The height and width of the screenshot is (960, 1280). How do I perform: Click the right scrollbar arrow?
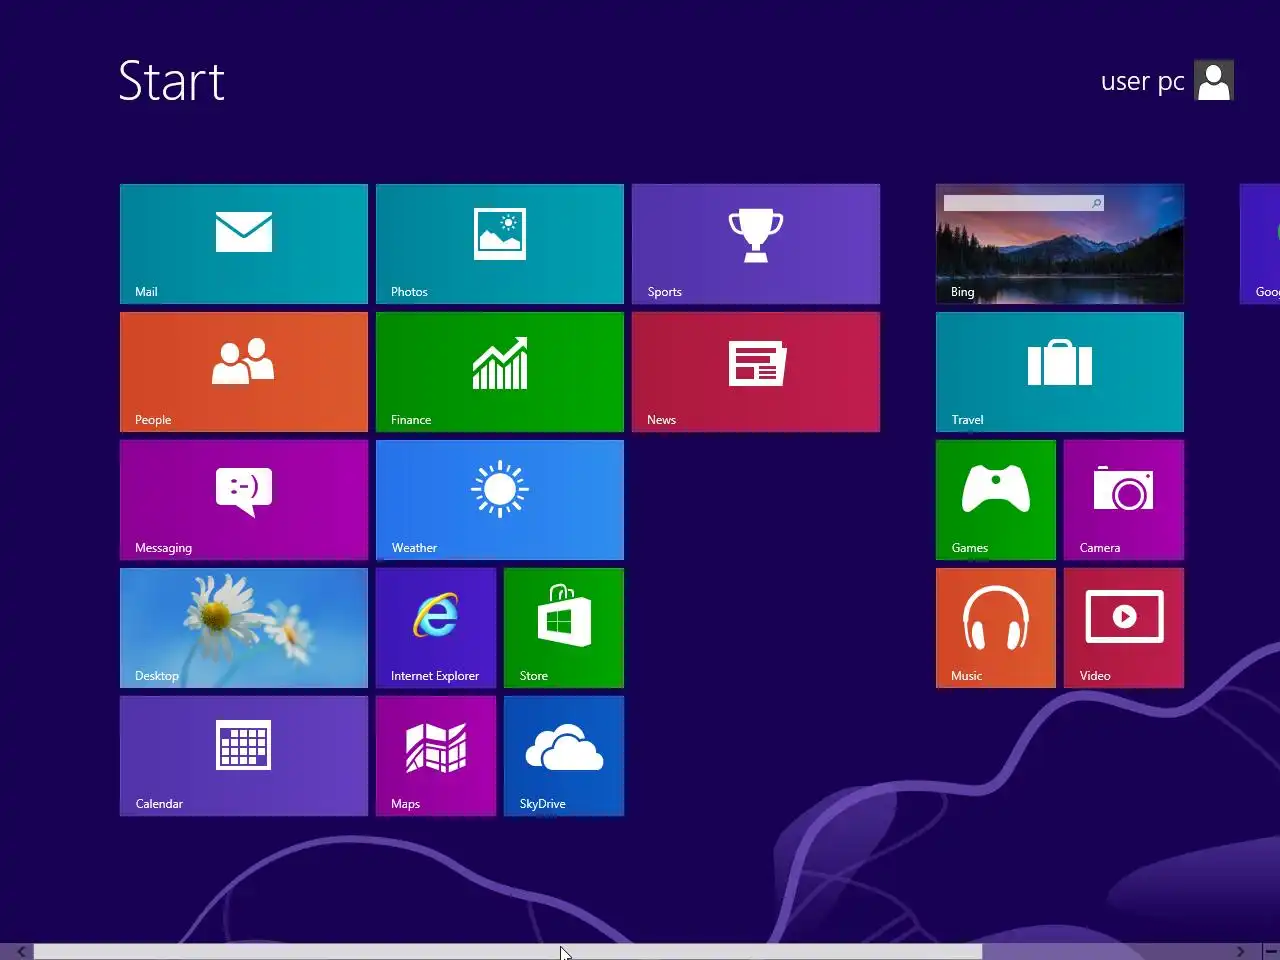[x=1240, y=952]
